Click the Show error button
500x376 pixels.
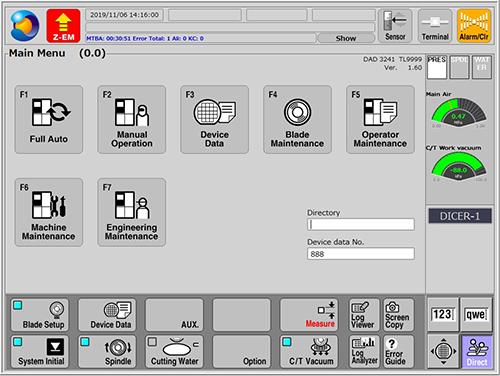pos(346,38)
